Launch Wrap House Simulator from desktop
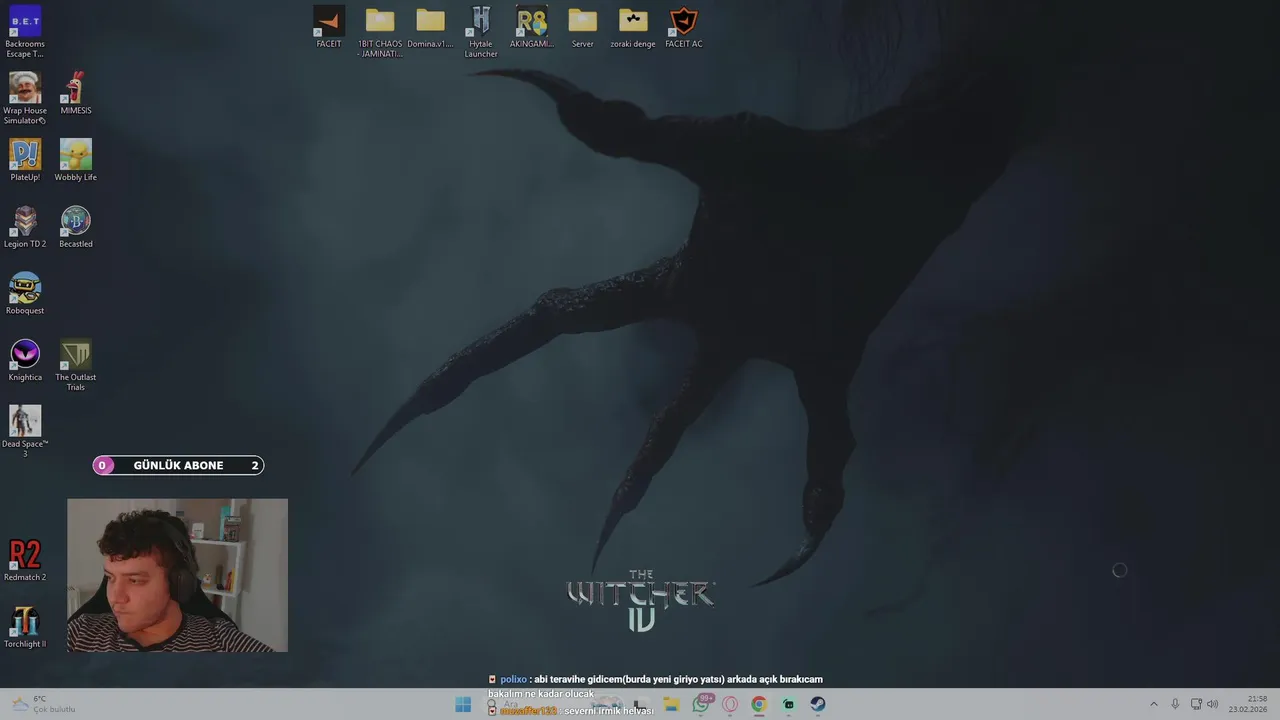 (25, 98)
